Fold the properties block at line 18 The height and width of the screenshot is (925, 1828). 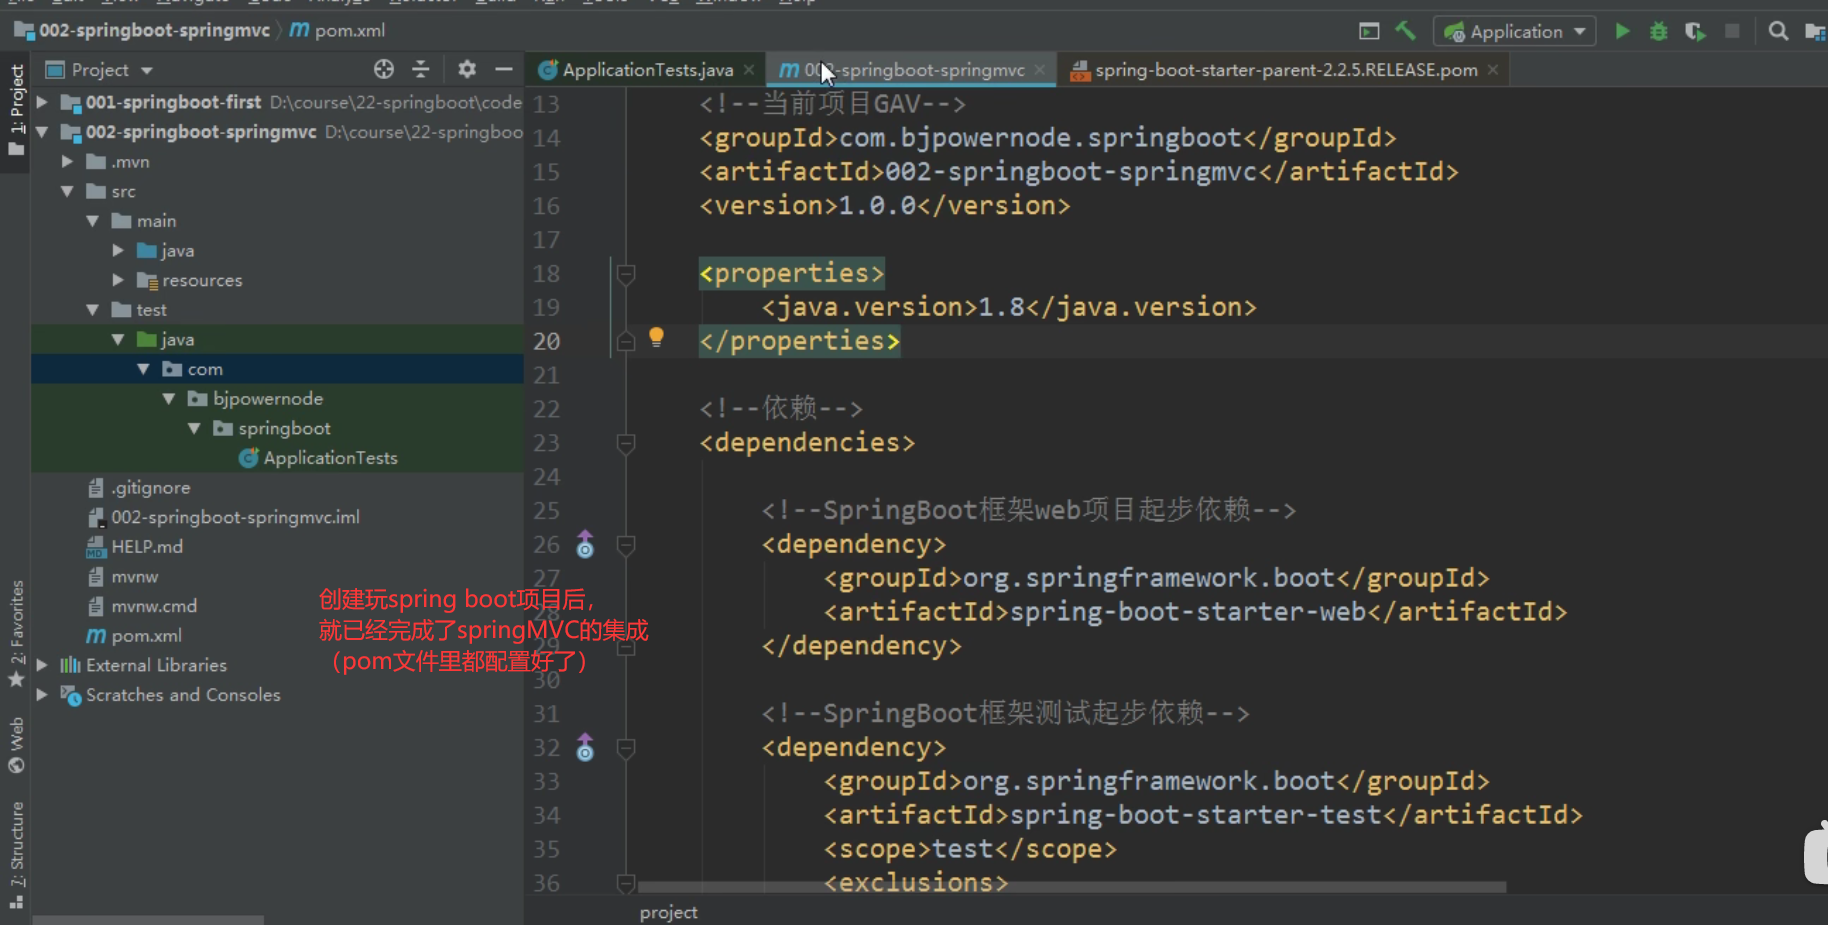click(x=626, y=274)
